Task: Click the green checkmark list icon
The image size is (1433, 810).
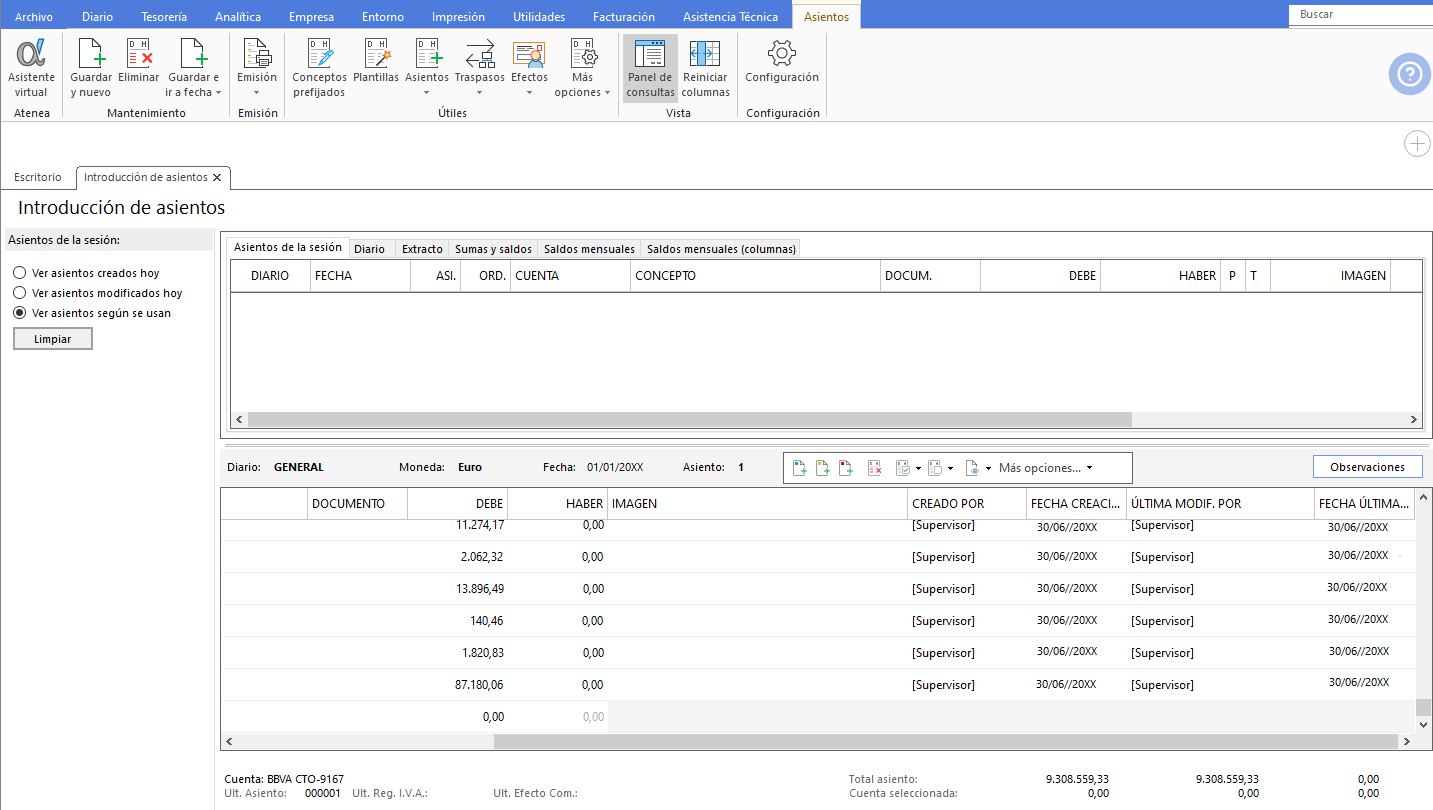Action: (x=902, y=467)
